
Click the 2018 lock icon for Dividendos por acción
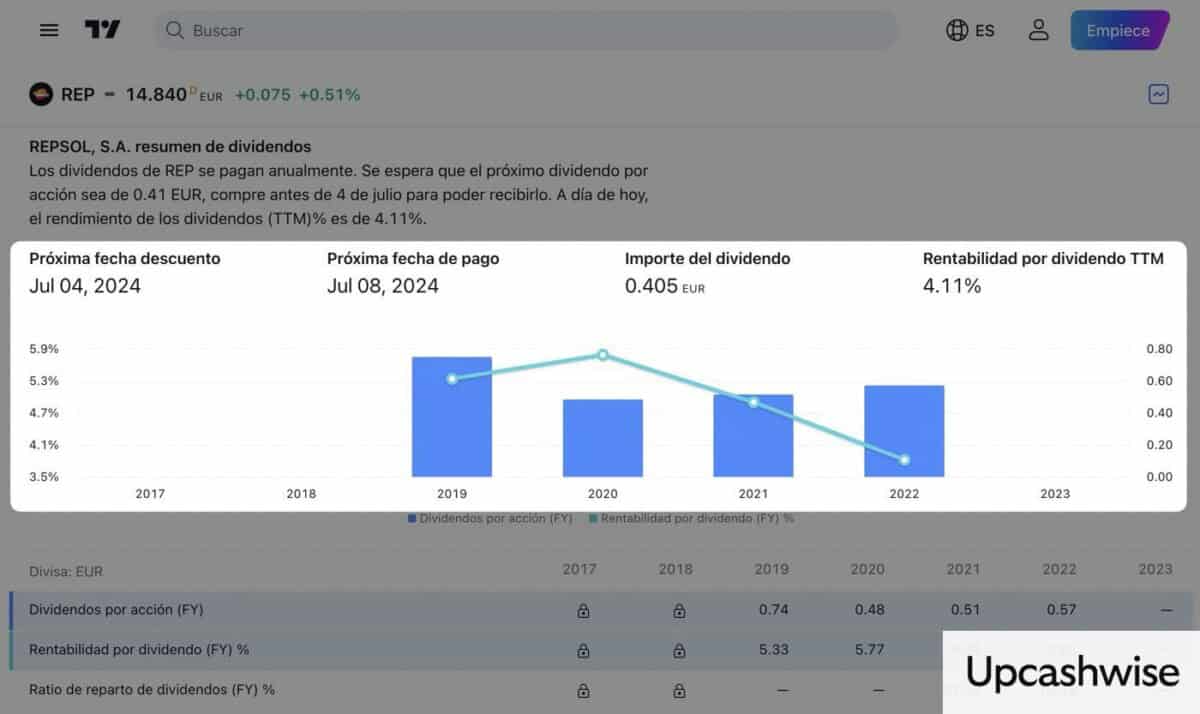coord(679,611)
